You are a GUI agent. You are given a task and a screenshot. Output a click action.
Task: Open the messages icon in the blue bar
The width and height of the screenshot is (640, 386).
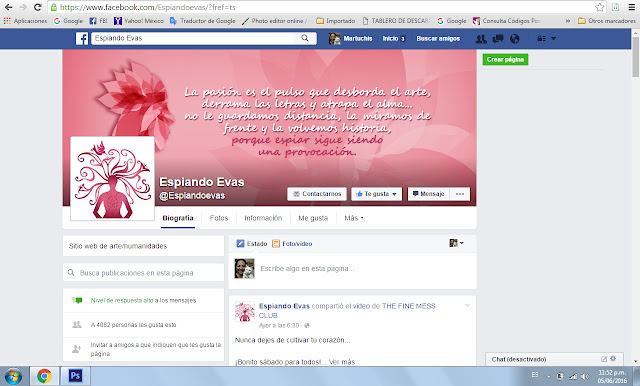(498, 39)
